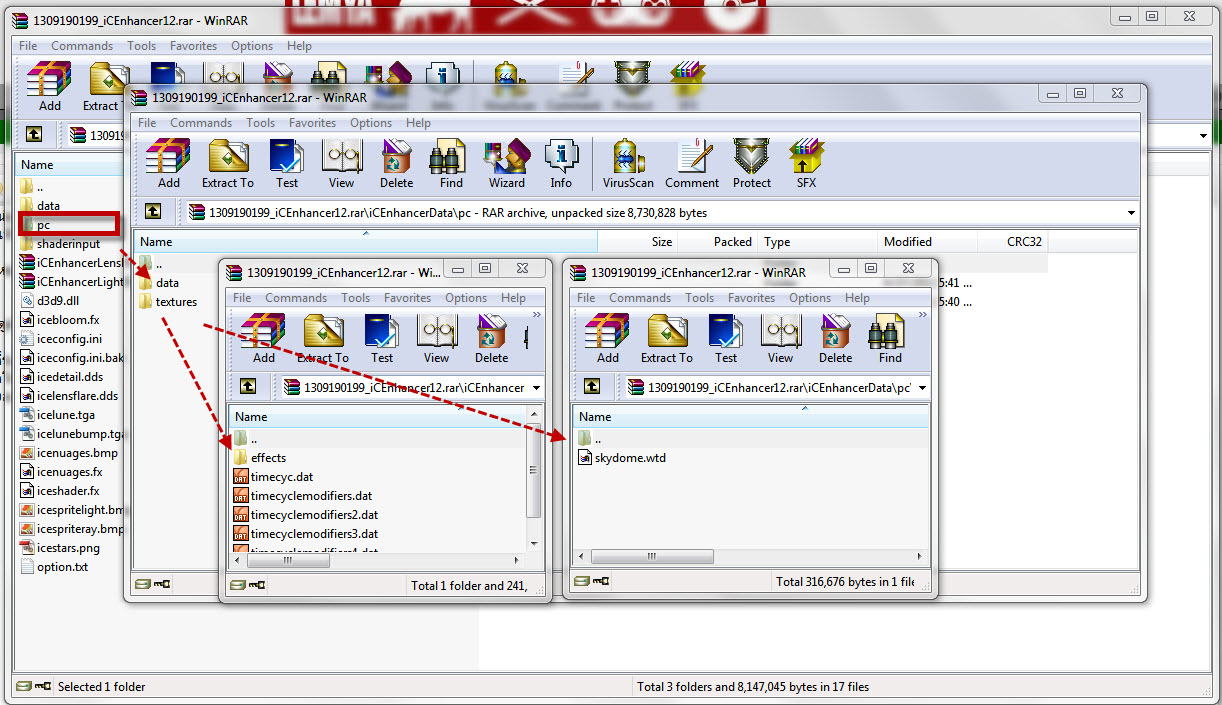Create SFX archive via the SFX icon
This screenshot has width=1222, height=705.
pos(806,163)
